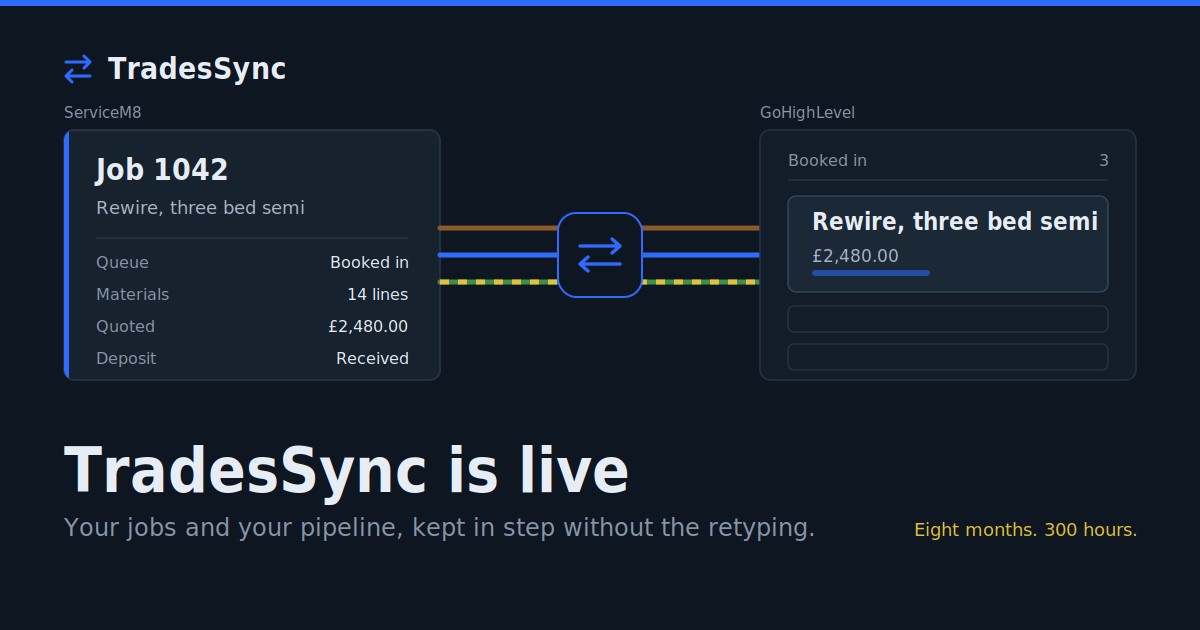Screen dimensions: 1200x630
Task: Click the first empty pipeline placeholder card
Action: pyautogui.click(x=948, y=319)
